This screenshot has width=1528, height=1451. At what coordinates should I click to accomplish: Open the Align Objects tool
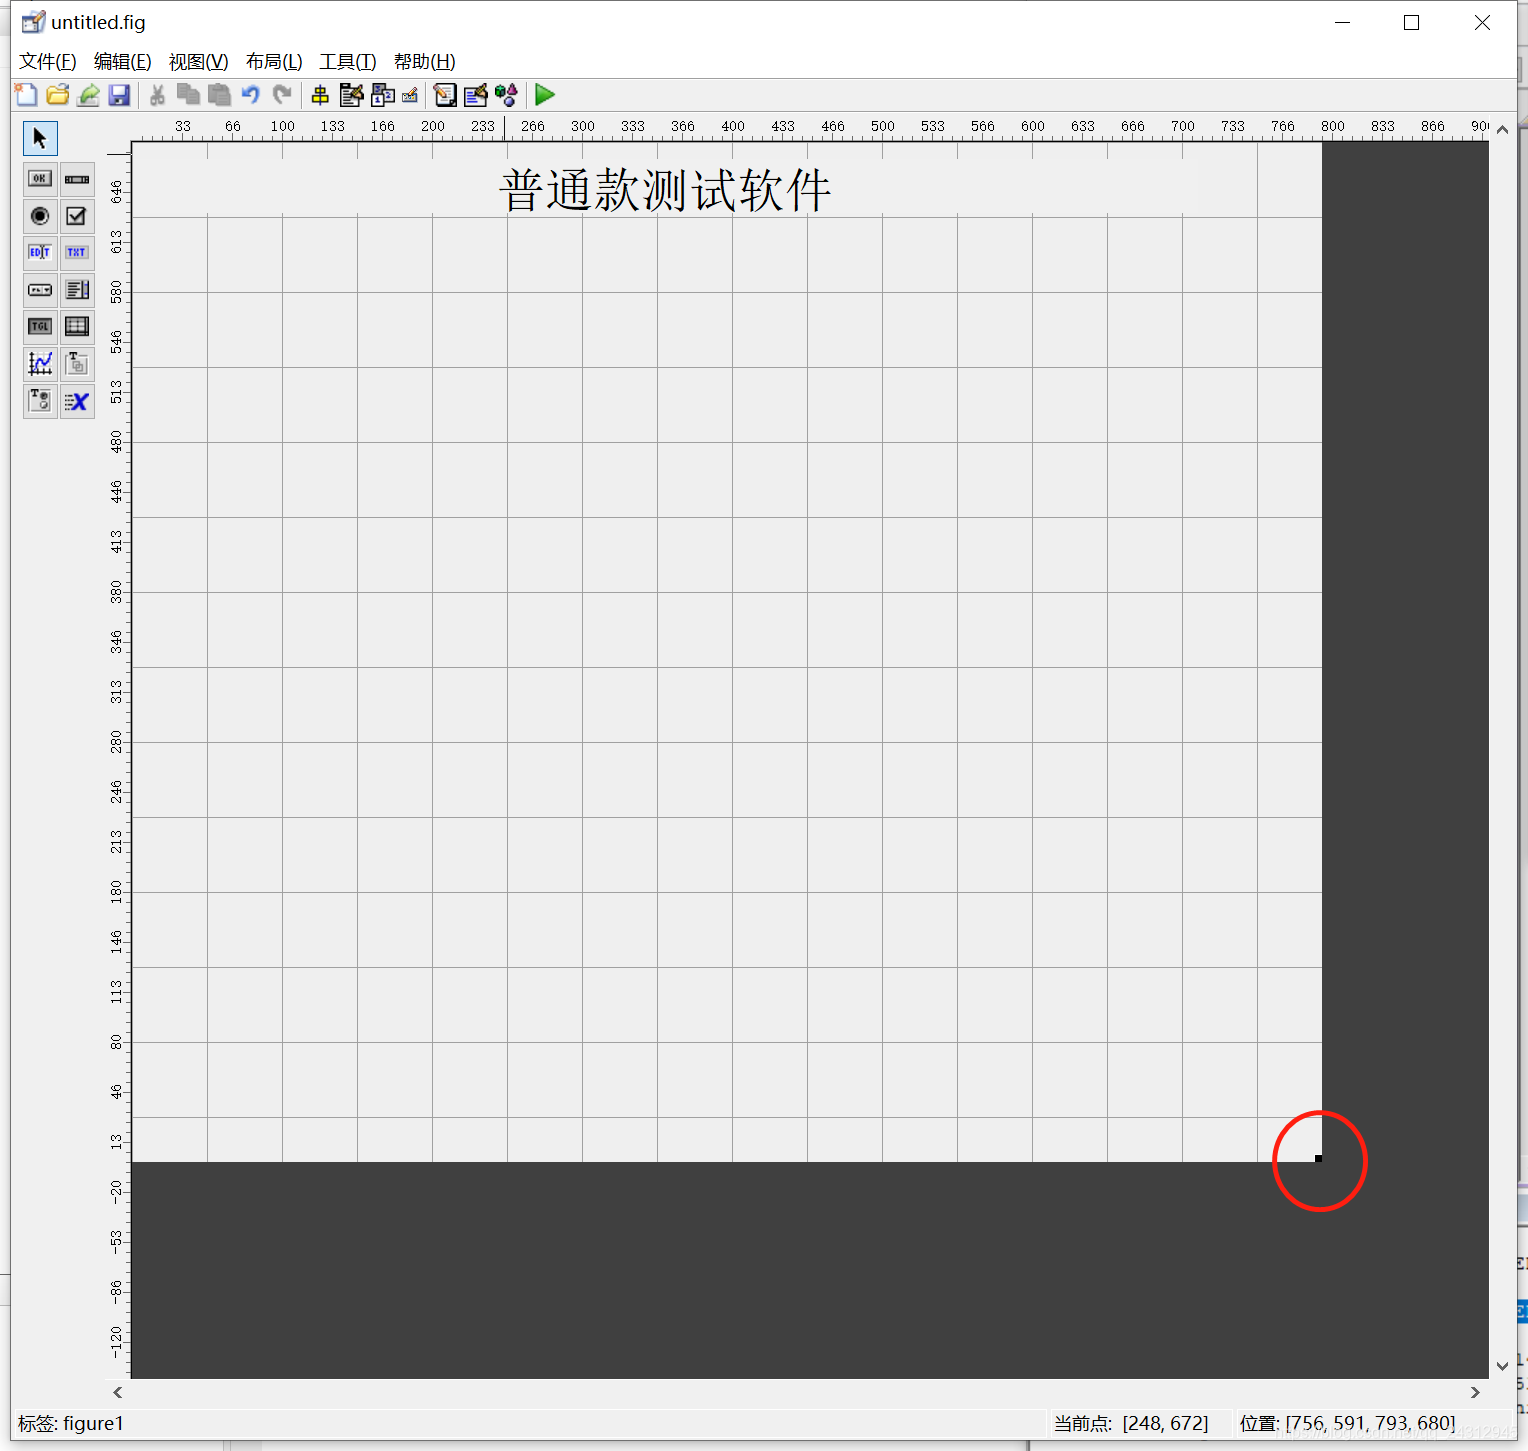click(x=320, y=95)
